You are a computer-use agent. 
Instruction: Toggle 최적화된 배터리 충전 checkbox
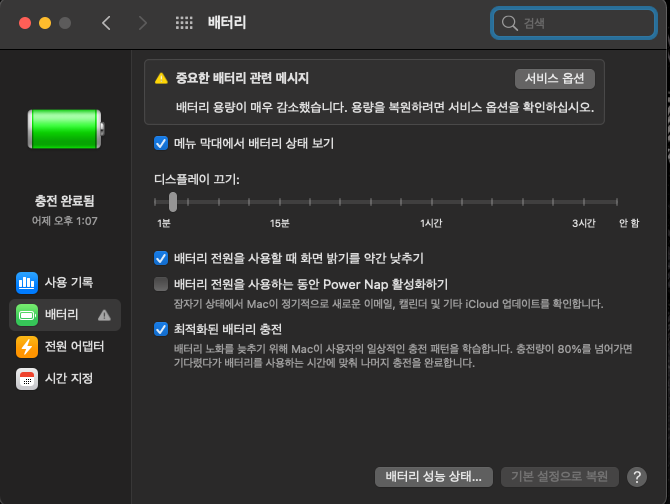pos(161,329)
